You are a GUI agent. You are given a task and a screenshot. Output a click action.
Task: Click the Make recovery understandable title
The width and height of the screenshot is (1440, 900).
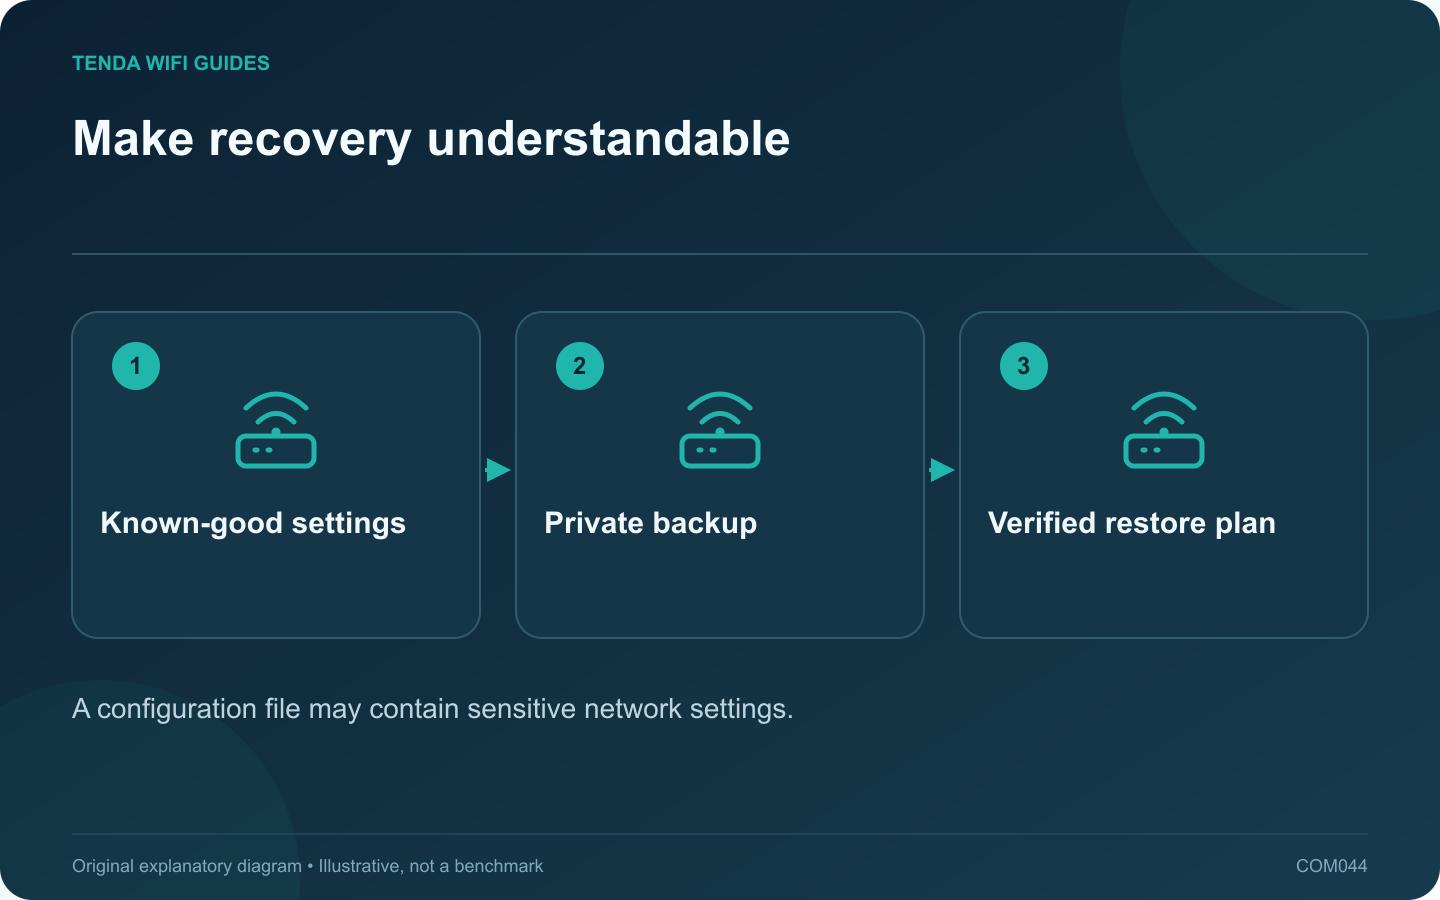pos(432,139)
